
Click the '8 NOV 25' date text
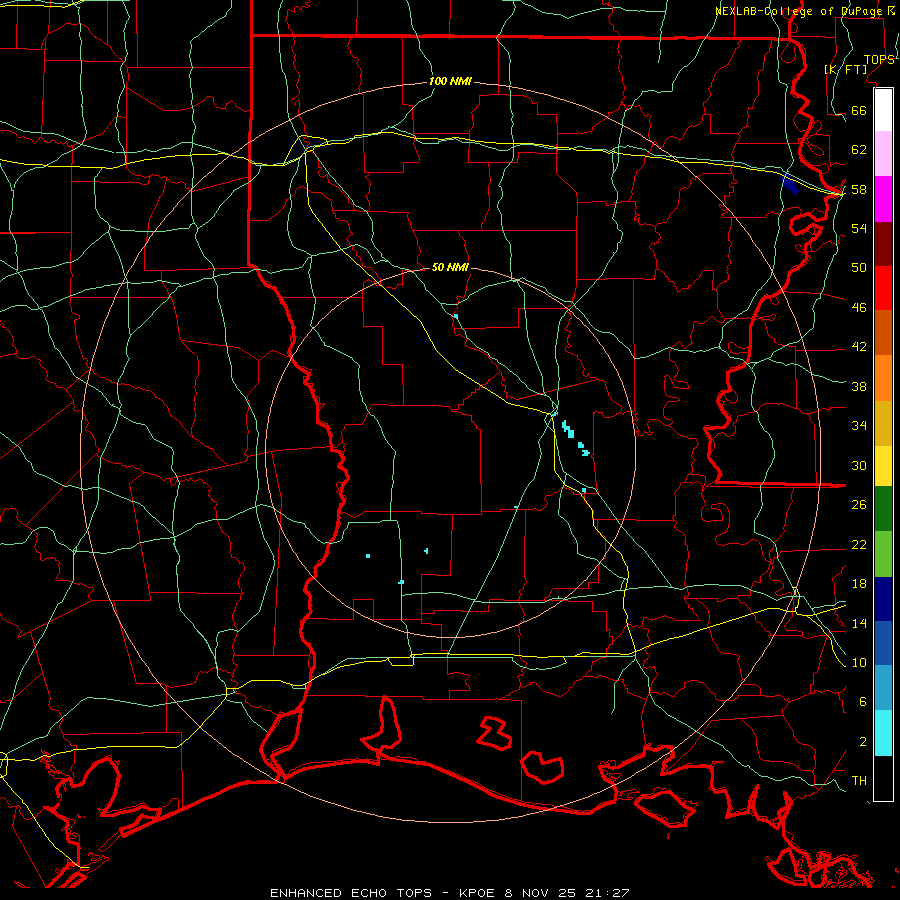542,893
